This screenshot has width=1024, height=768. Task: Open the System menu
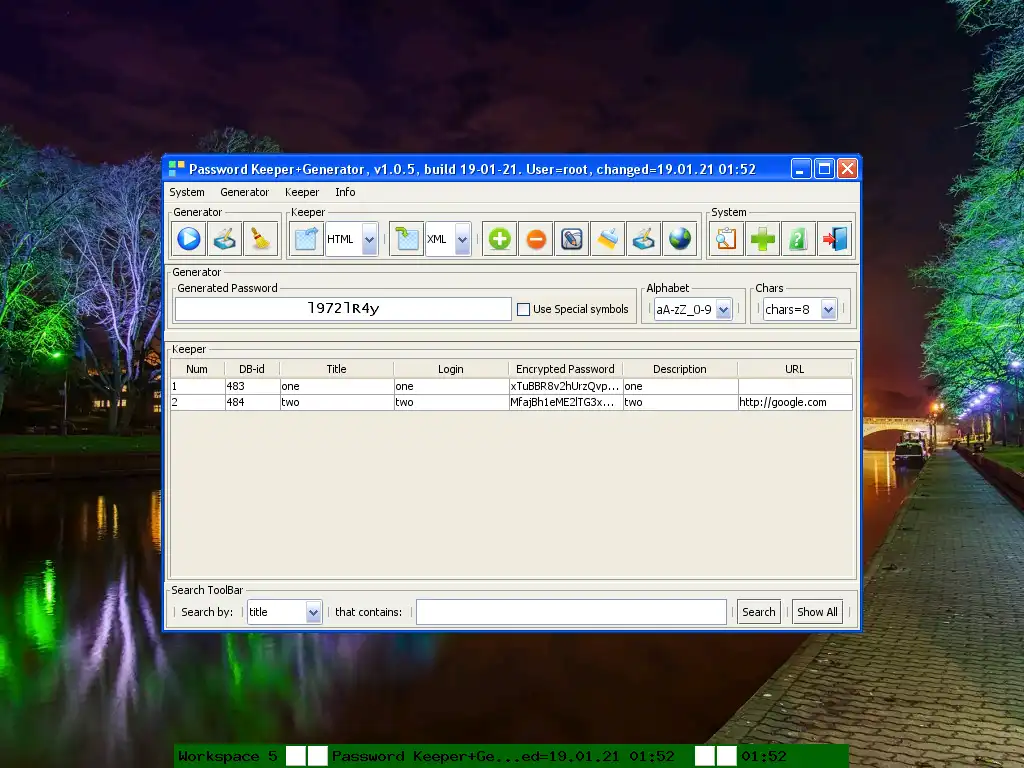click(187, 192)
